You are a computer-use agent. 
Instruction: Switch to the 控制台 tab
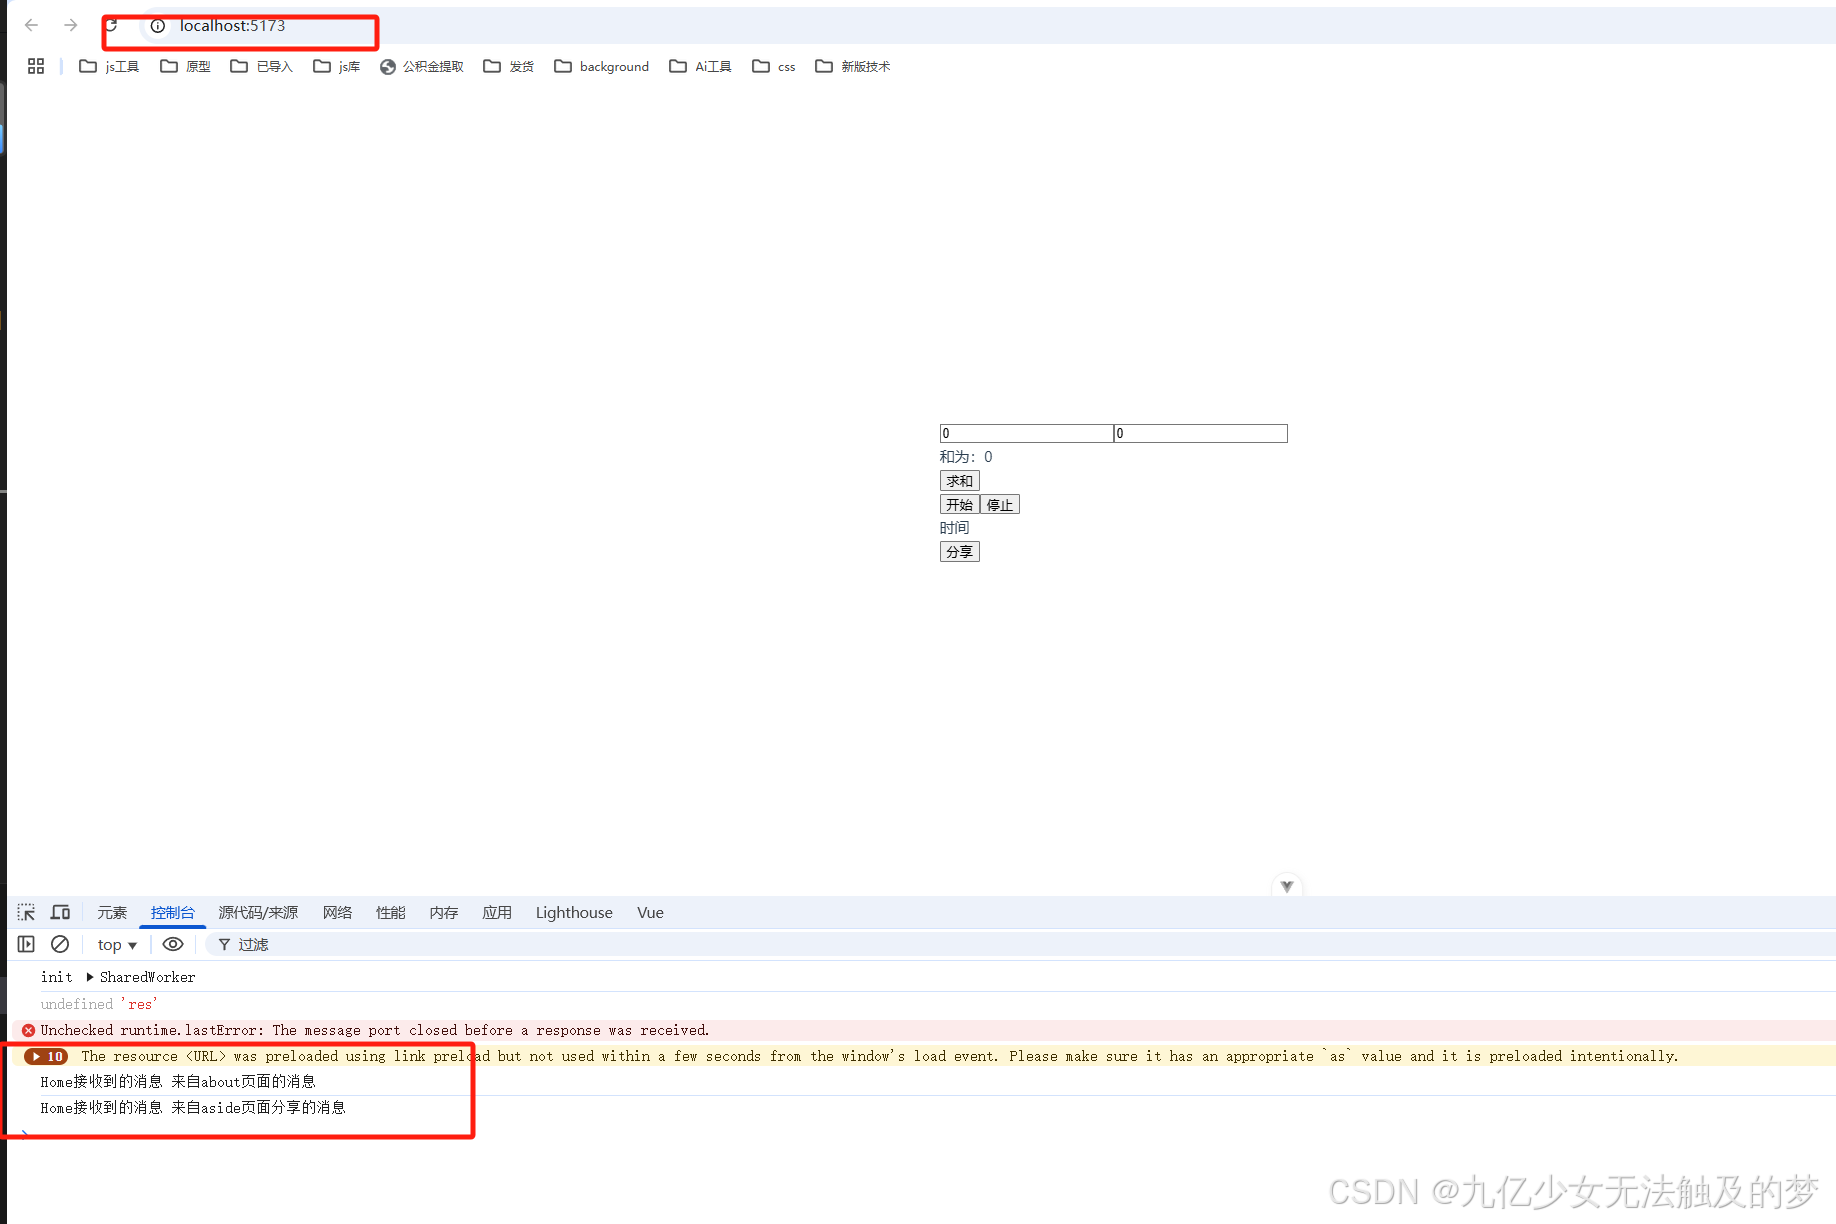point(172,912)
